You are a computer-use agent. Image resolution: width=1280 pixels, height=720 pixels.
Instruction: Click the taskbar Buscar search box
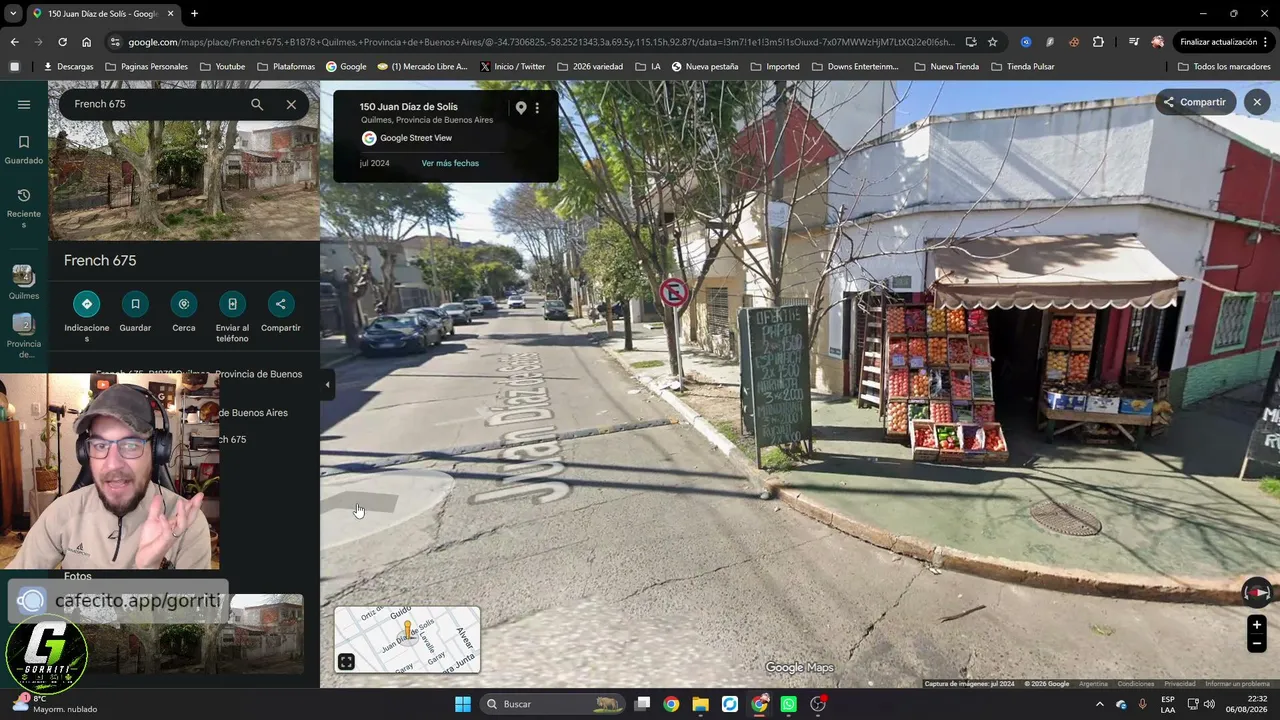tap(552, 704)
